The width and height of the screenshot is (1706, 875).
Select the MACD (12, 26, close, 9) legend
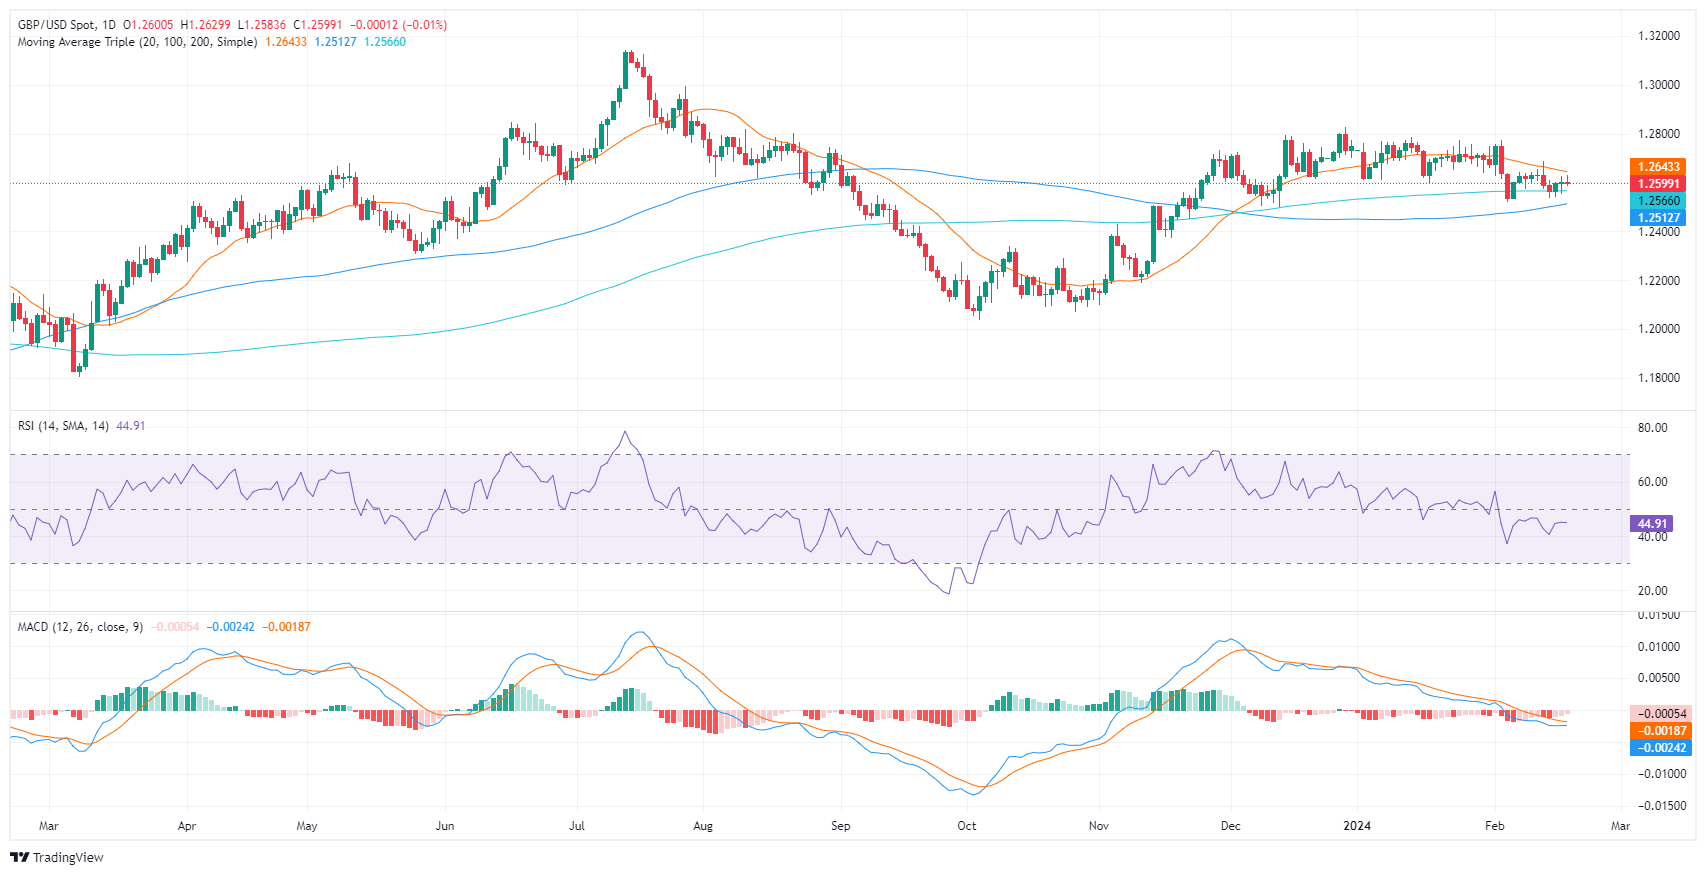click(x=80, y=627)
